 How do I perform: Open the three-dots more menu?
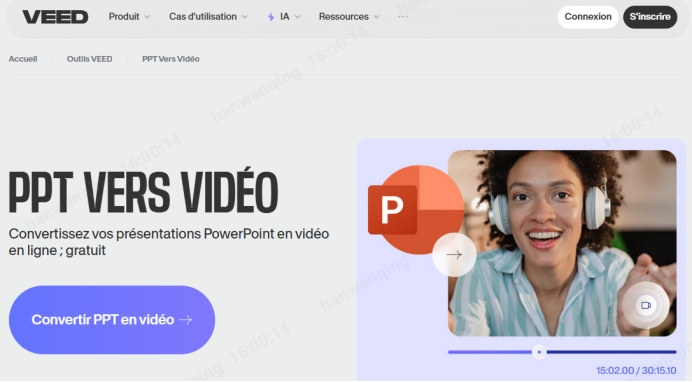[403, 17]
